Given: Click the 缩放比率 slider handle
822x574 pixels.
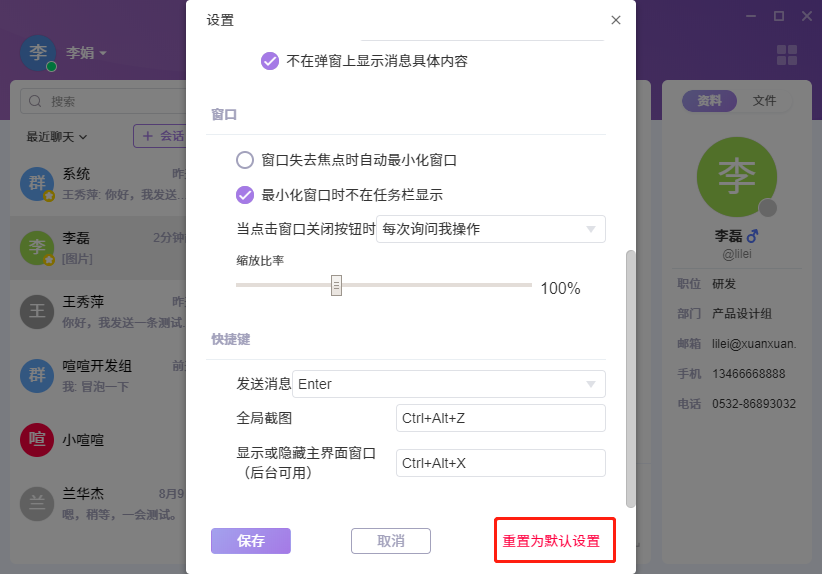Looking at the screenshot, I should coord(337,285).
